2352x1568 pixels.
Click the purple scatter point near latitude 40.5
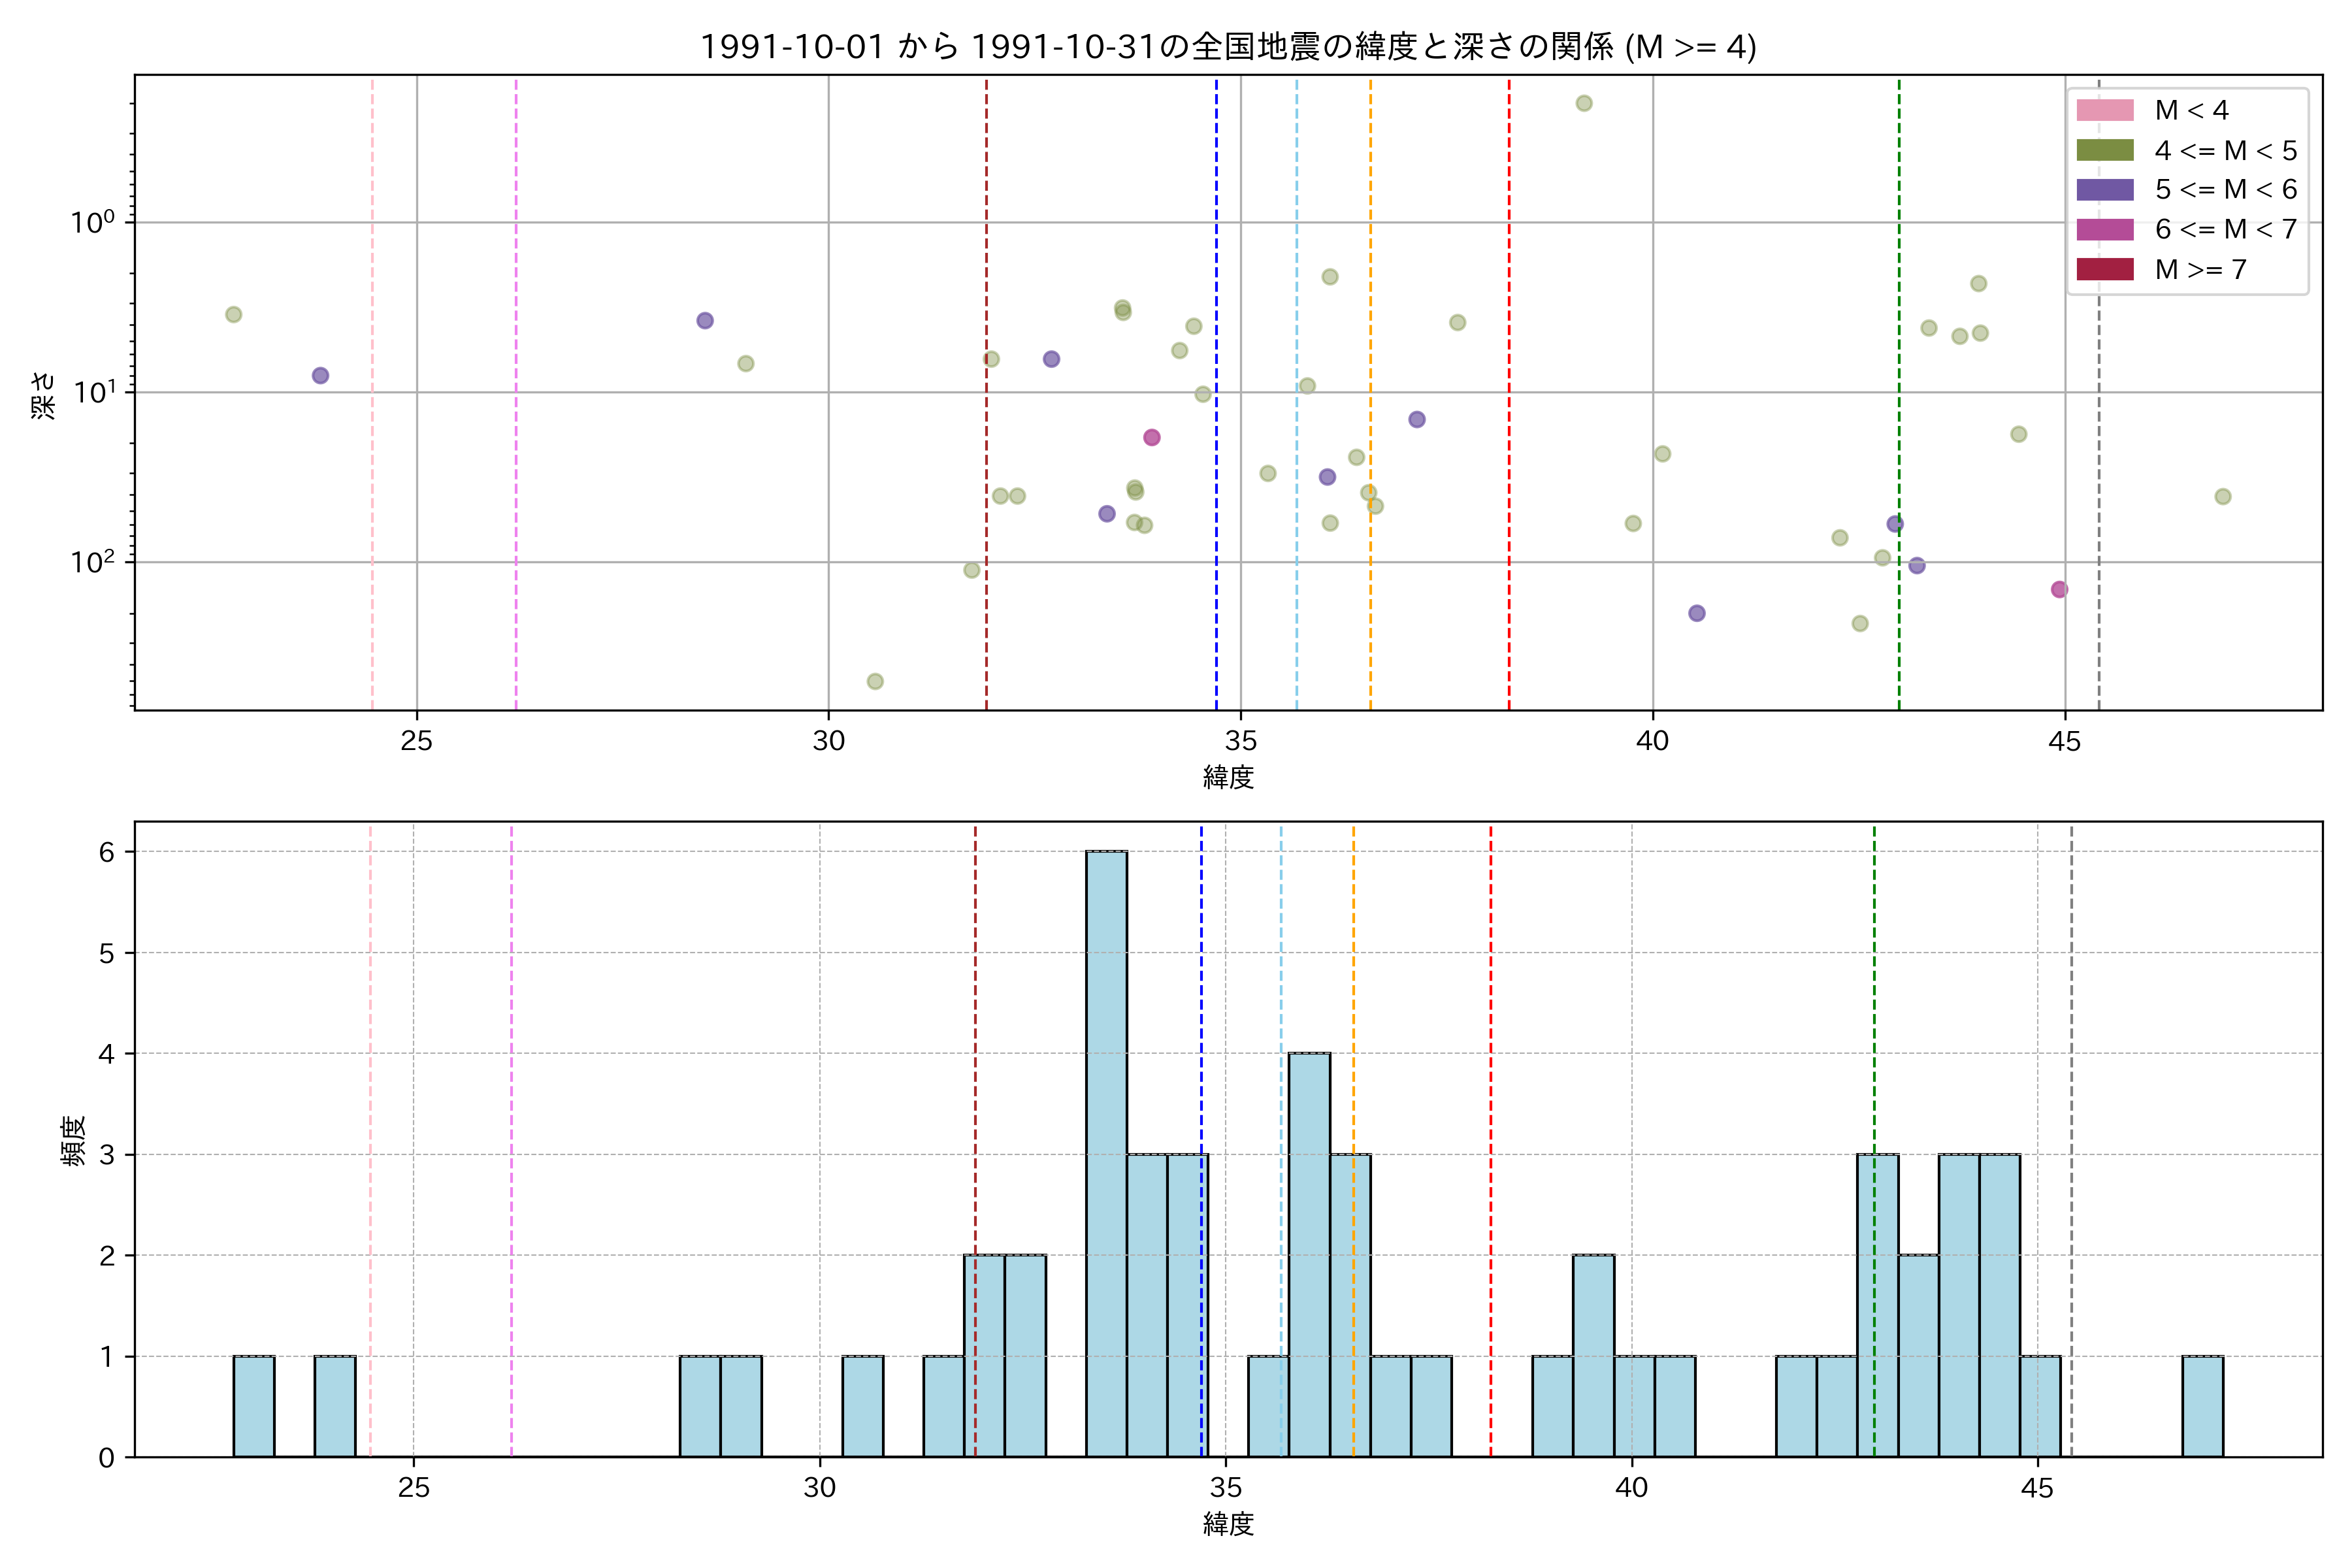pyautogui.click(x=1697, y=613)
